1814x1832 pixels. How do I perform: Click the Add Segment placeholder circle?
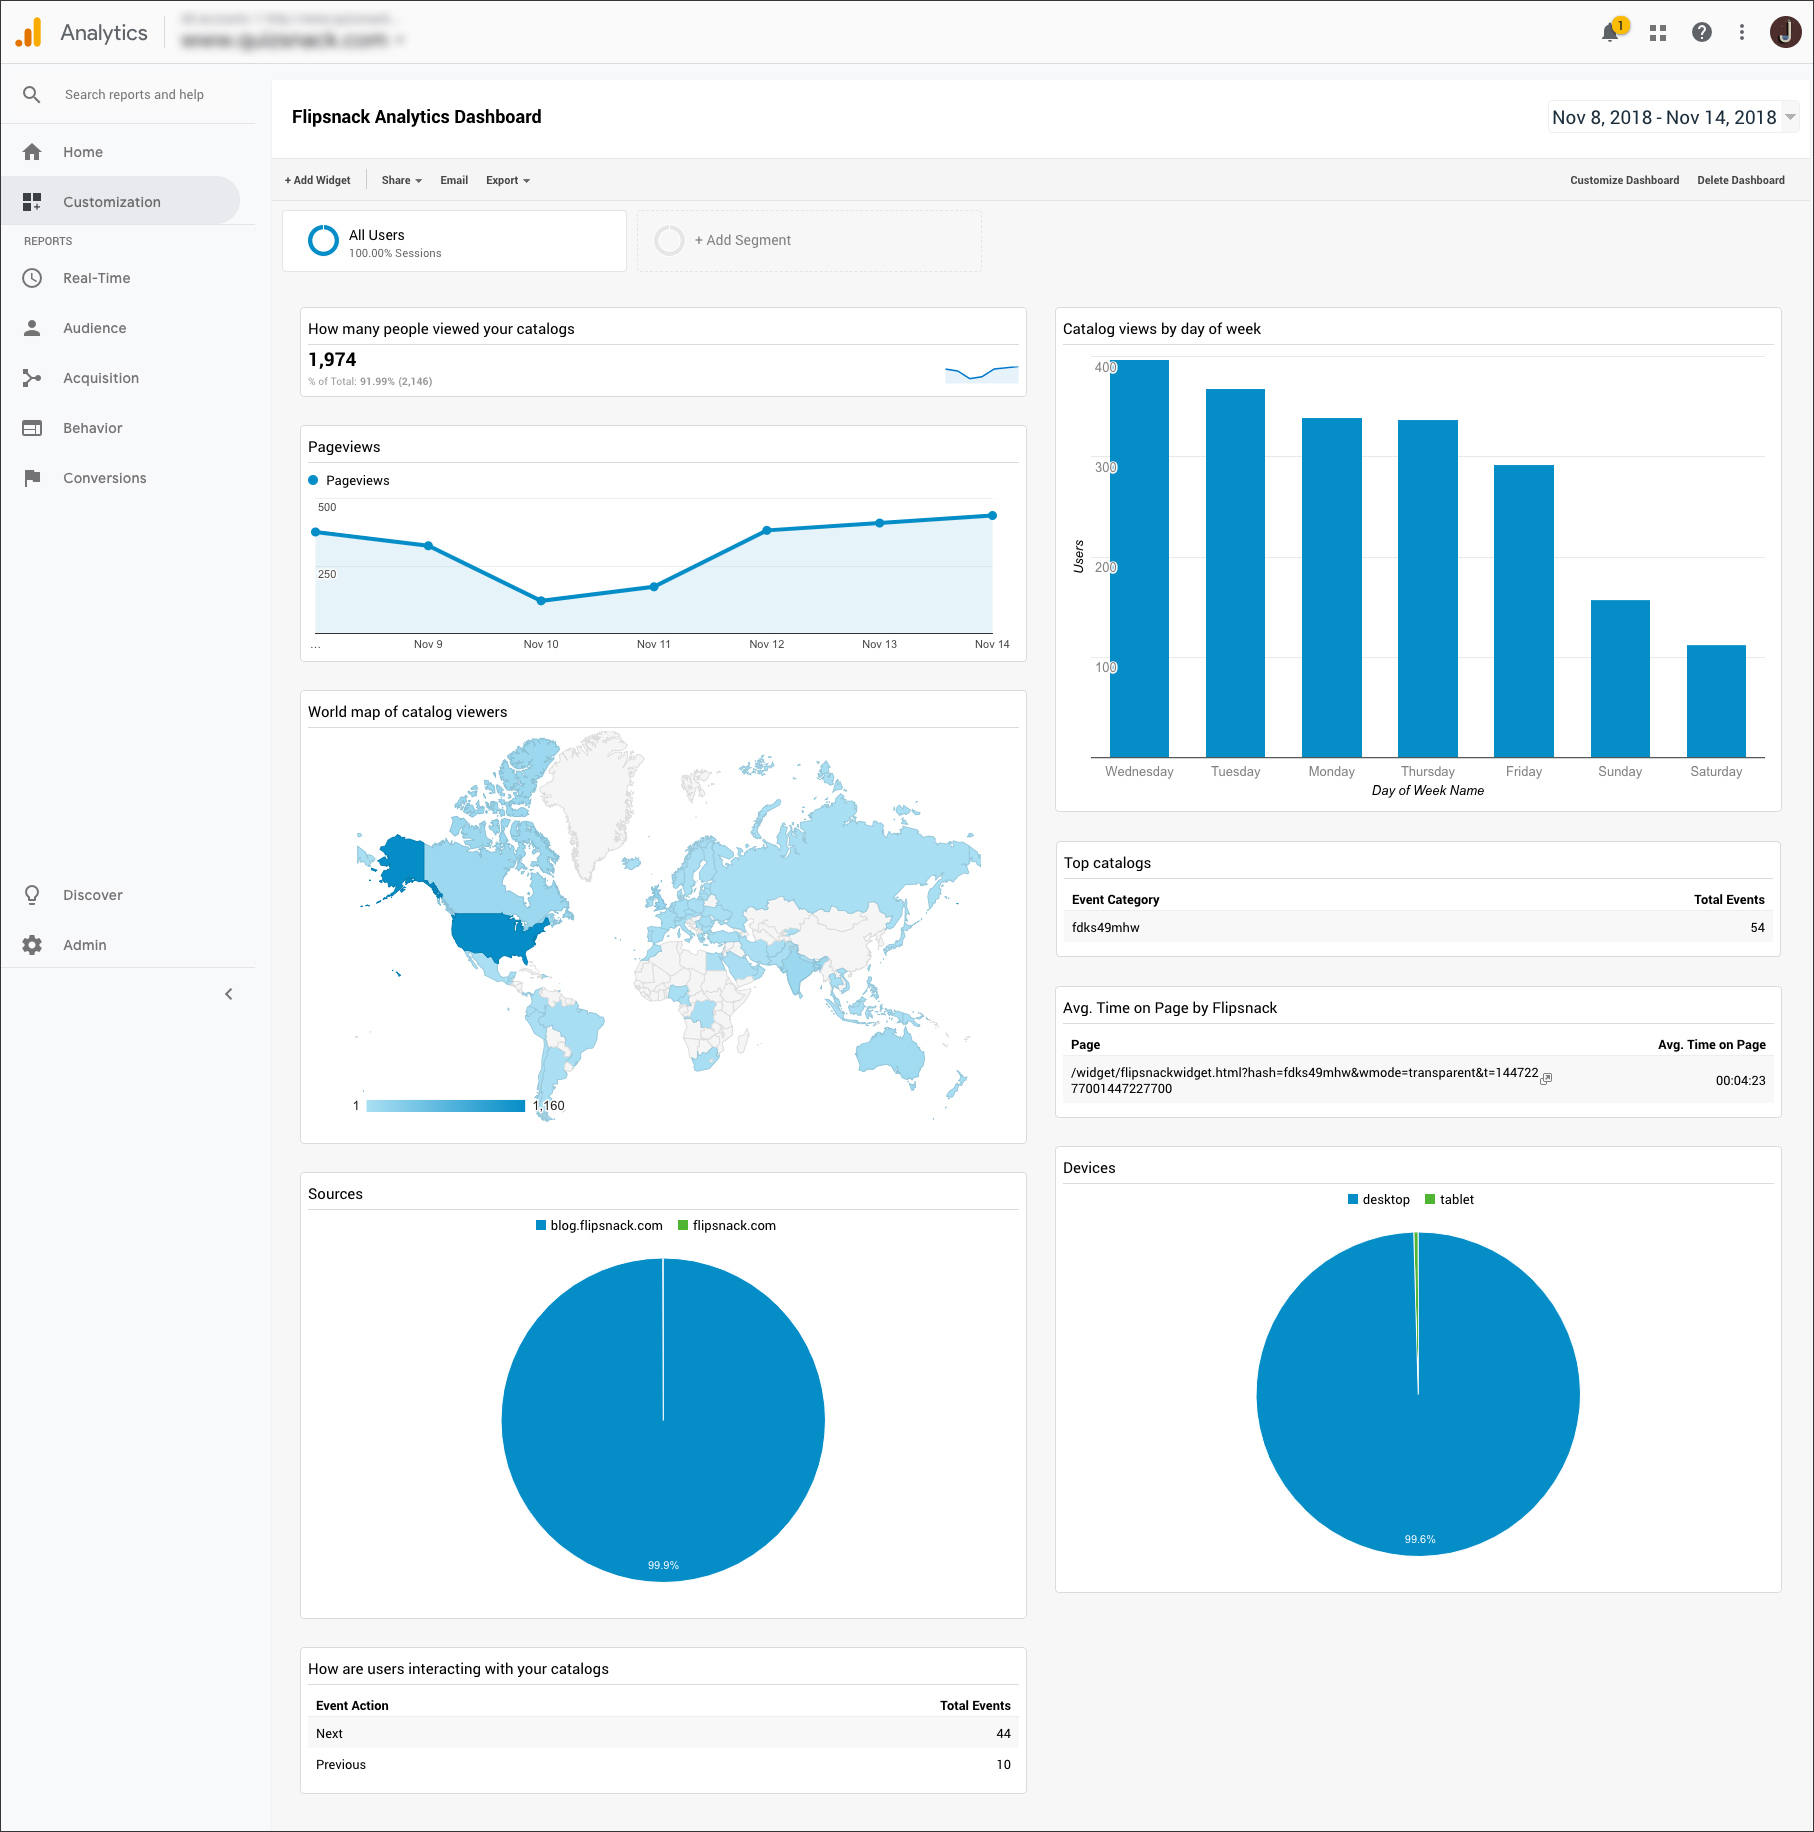pos(669,240)
